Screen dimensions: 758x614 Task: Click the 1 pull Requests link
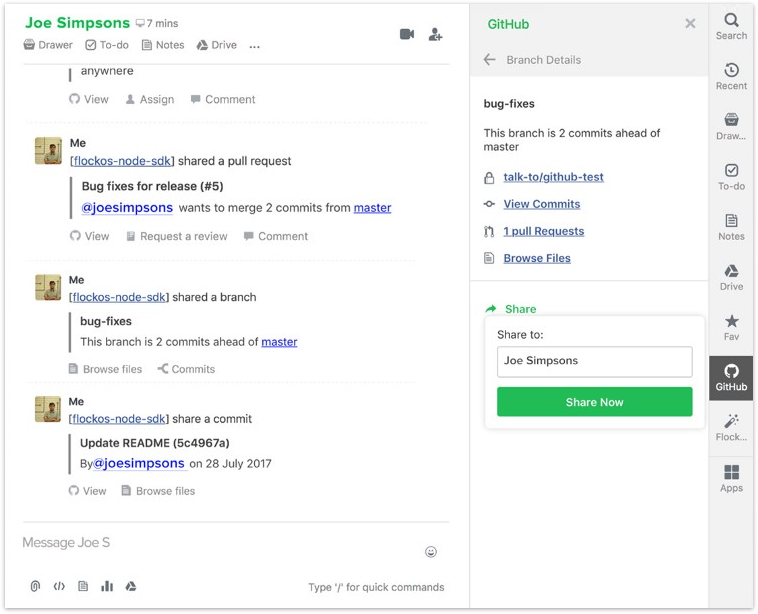(x=544, y=232)
